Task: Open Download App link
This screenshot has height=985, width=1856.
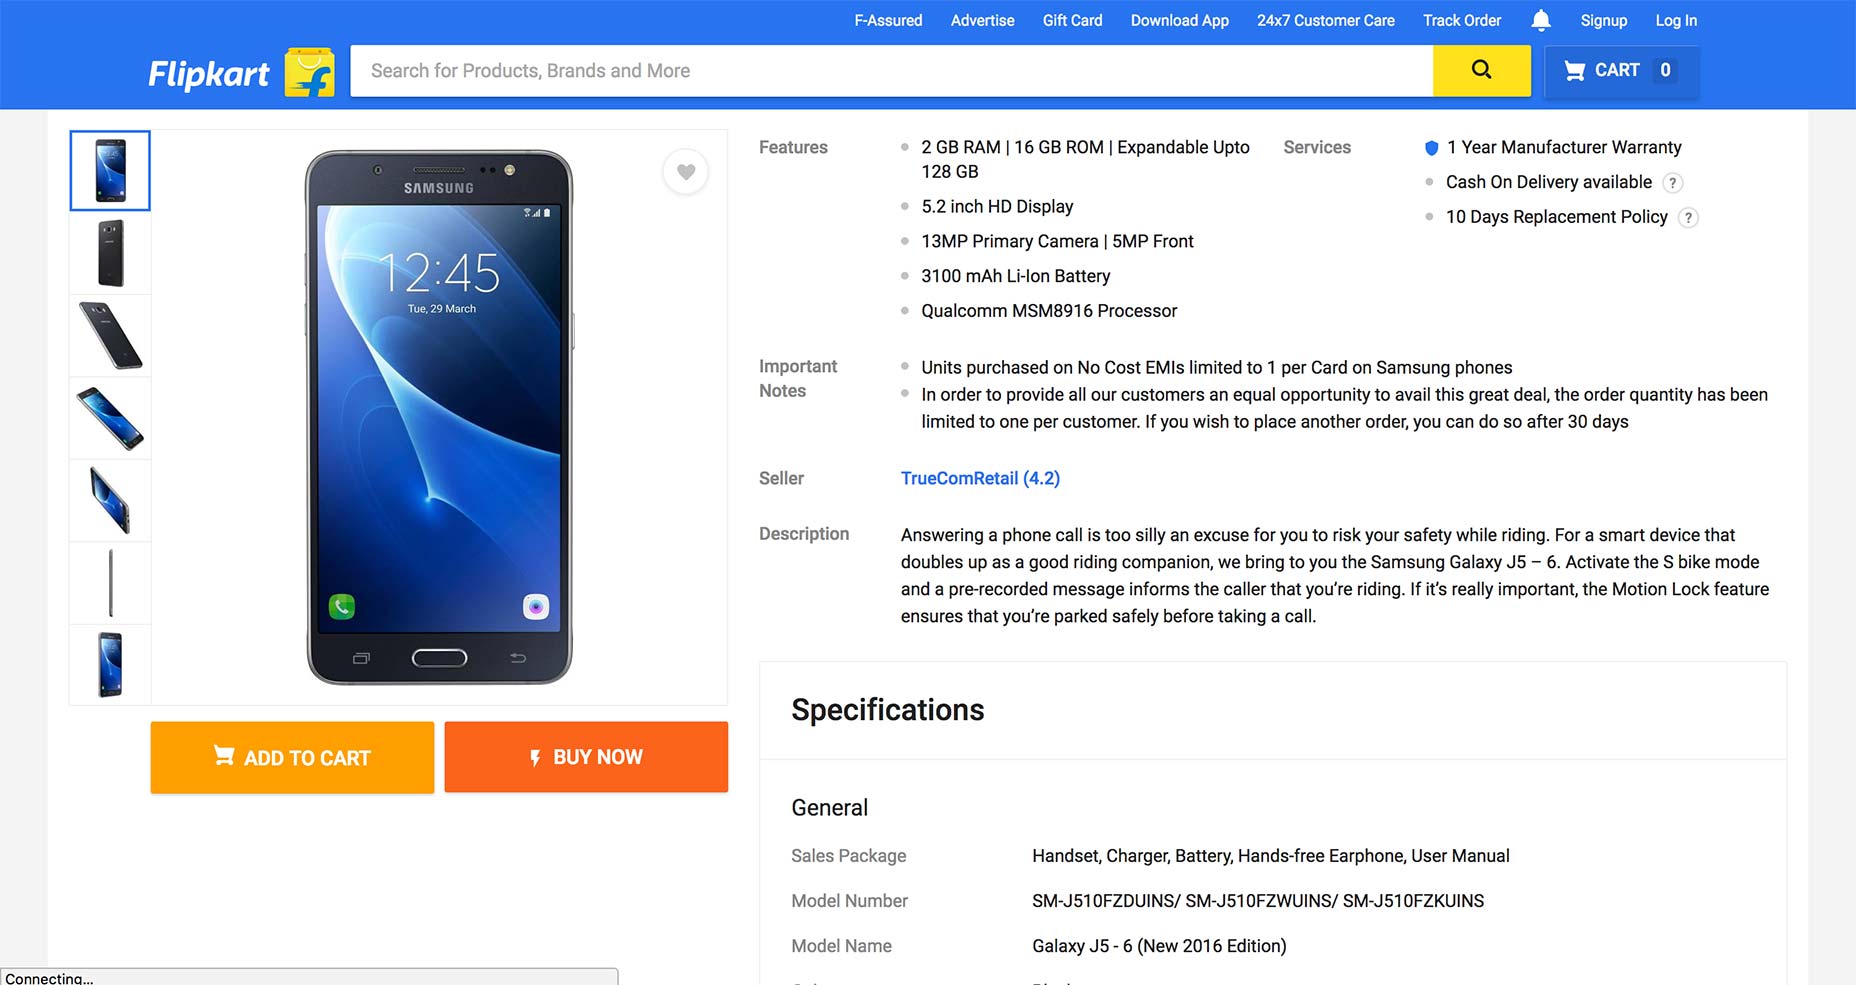Action: (x=1179, y=20)
